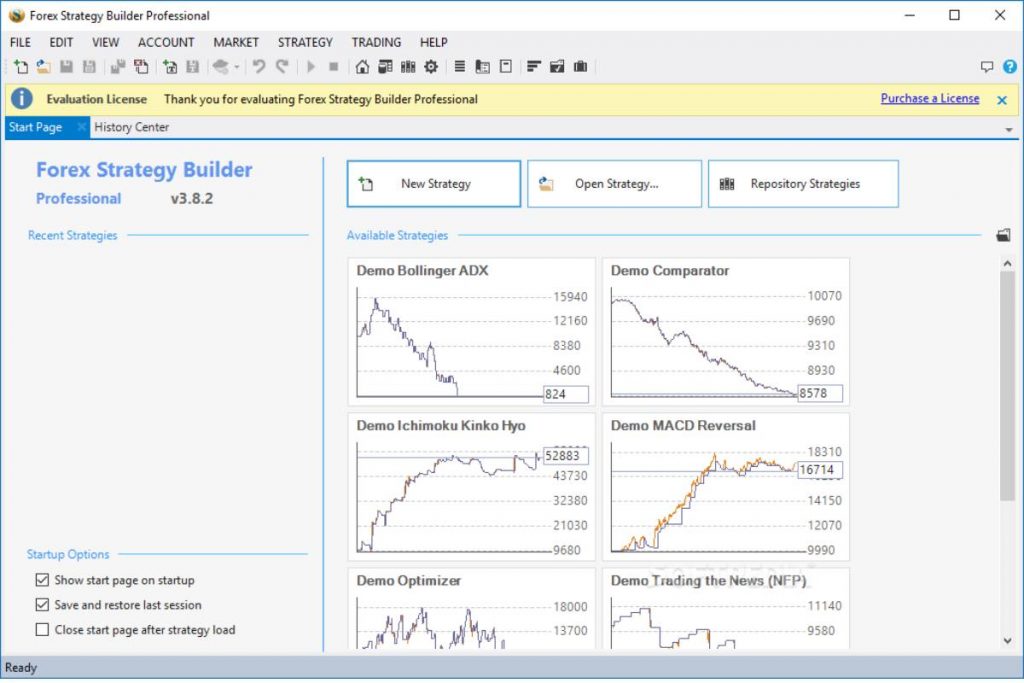Switch to the History Center tab
This screenshot has height=683, width=1024.
131,127
